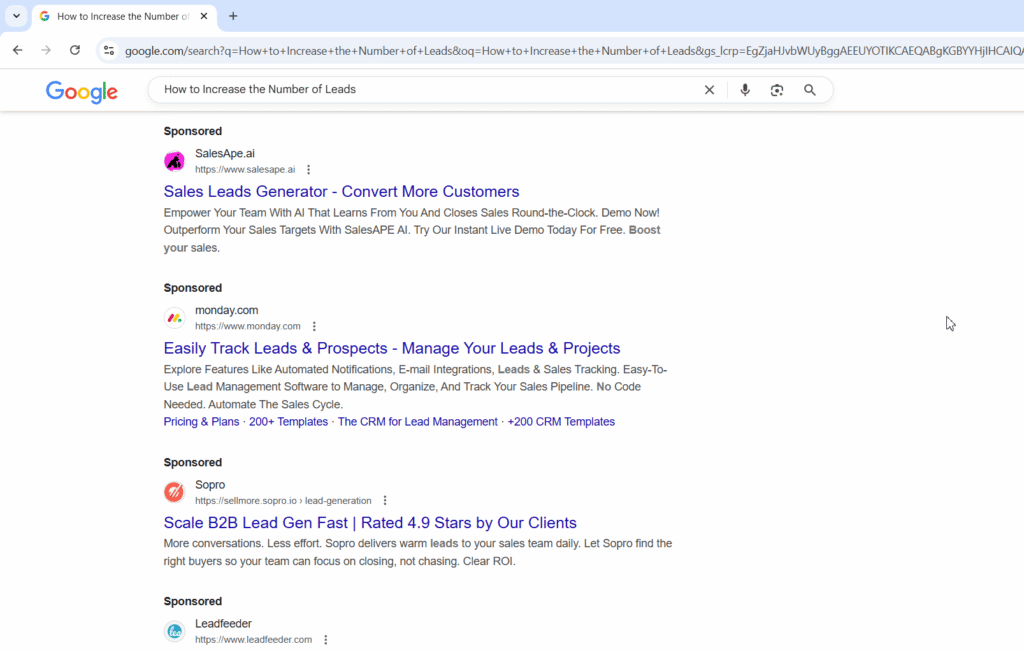The height and width of the screenshot is (653, 1024).
Task: Click the magnifying glass search button
Action: (x=810, y=90)
